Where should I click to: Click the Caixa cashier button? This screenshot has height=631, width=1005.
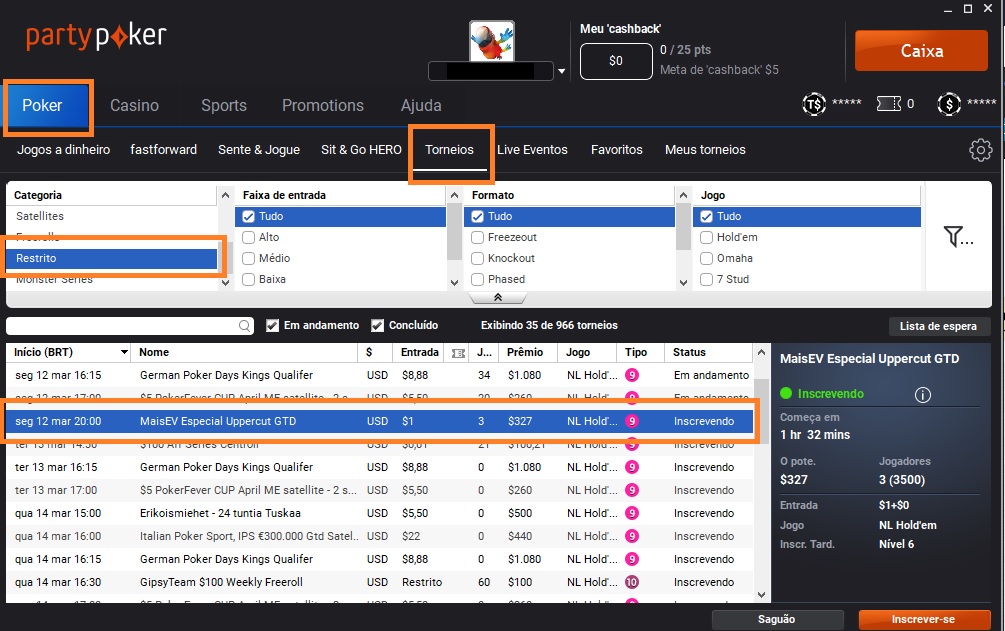(922, 51)
